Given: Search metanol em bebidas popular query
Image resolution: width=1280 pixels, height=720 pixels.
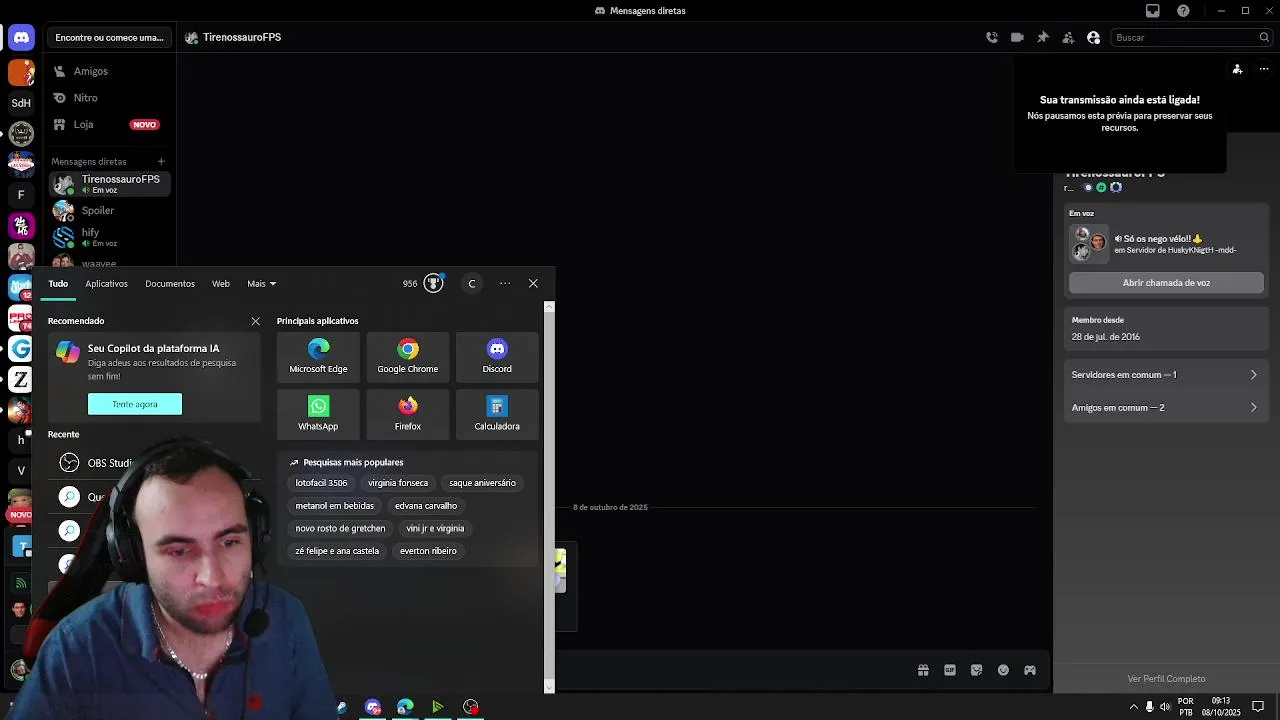Looking at the screenshot, I should click(x=335, y=506).
